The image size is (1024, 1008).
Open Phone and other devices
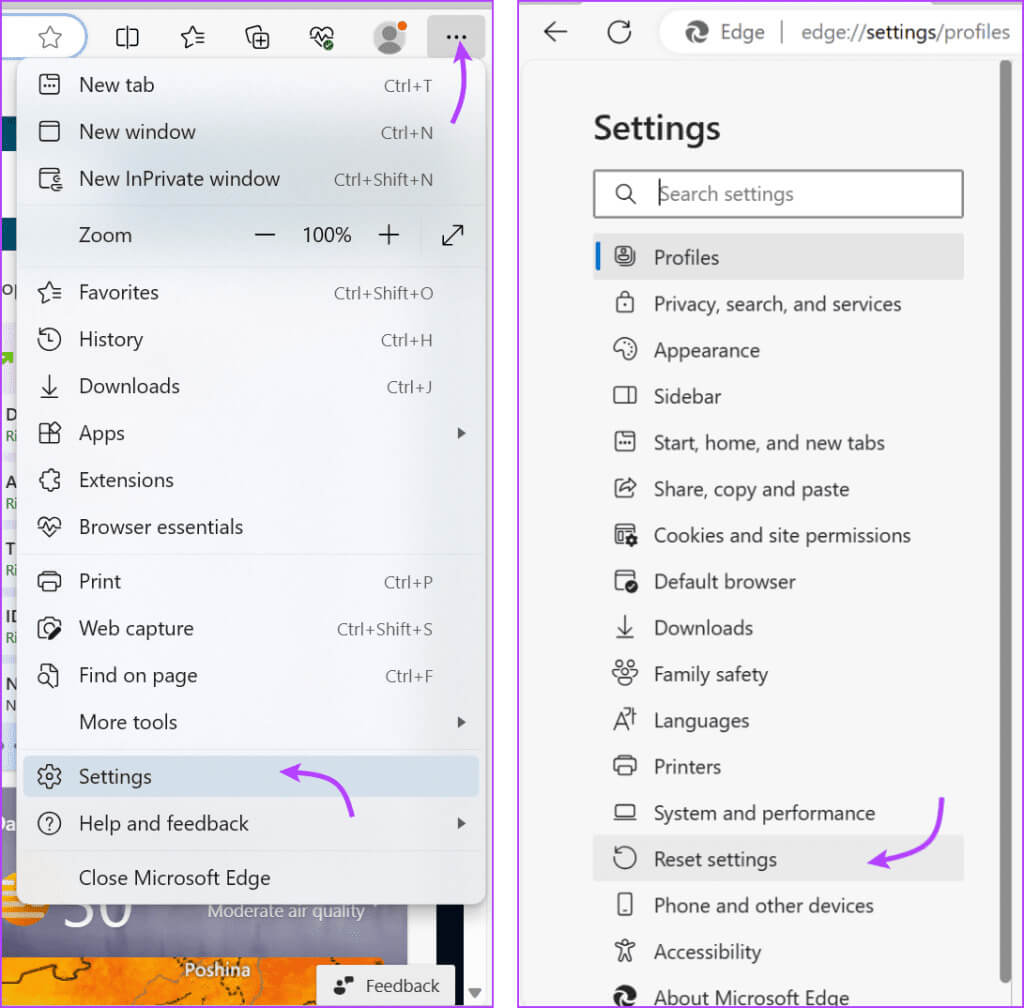[x=778, y=906]
